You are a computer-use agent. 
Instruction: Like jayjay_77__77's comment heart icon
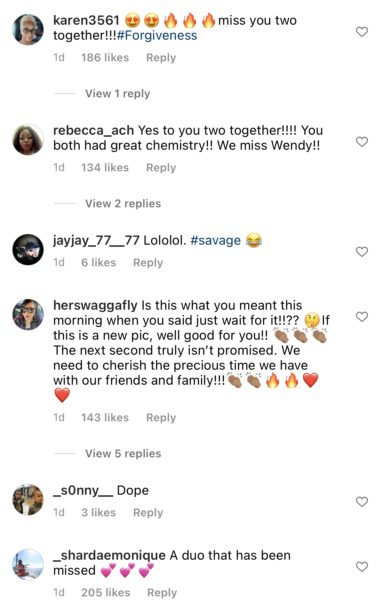click(362, 252)
